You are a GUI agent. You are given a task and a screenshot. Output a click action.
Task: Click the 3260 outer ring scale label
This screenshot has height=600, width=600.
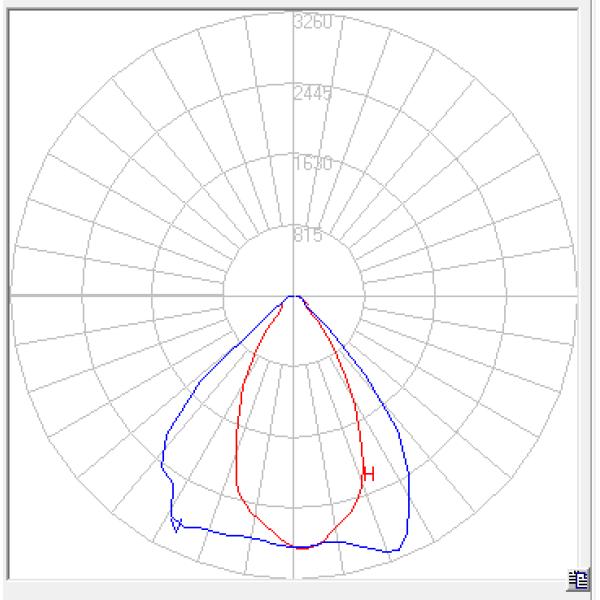tap(312, 22)
